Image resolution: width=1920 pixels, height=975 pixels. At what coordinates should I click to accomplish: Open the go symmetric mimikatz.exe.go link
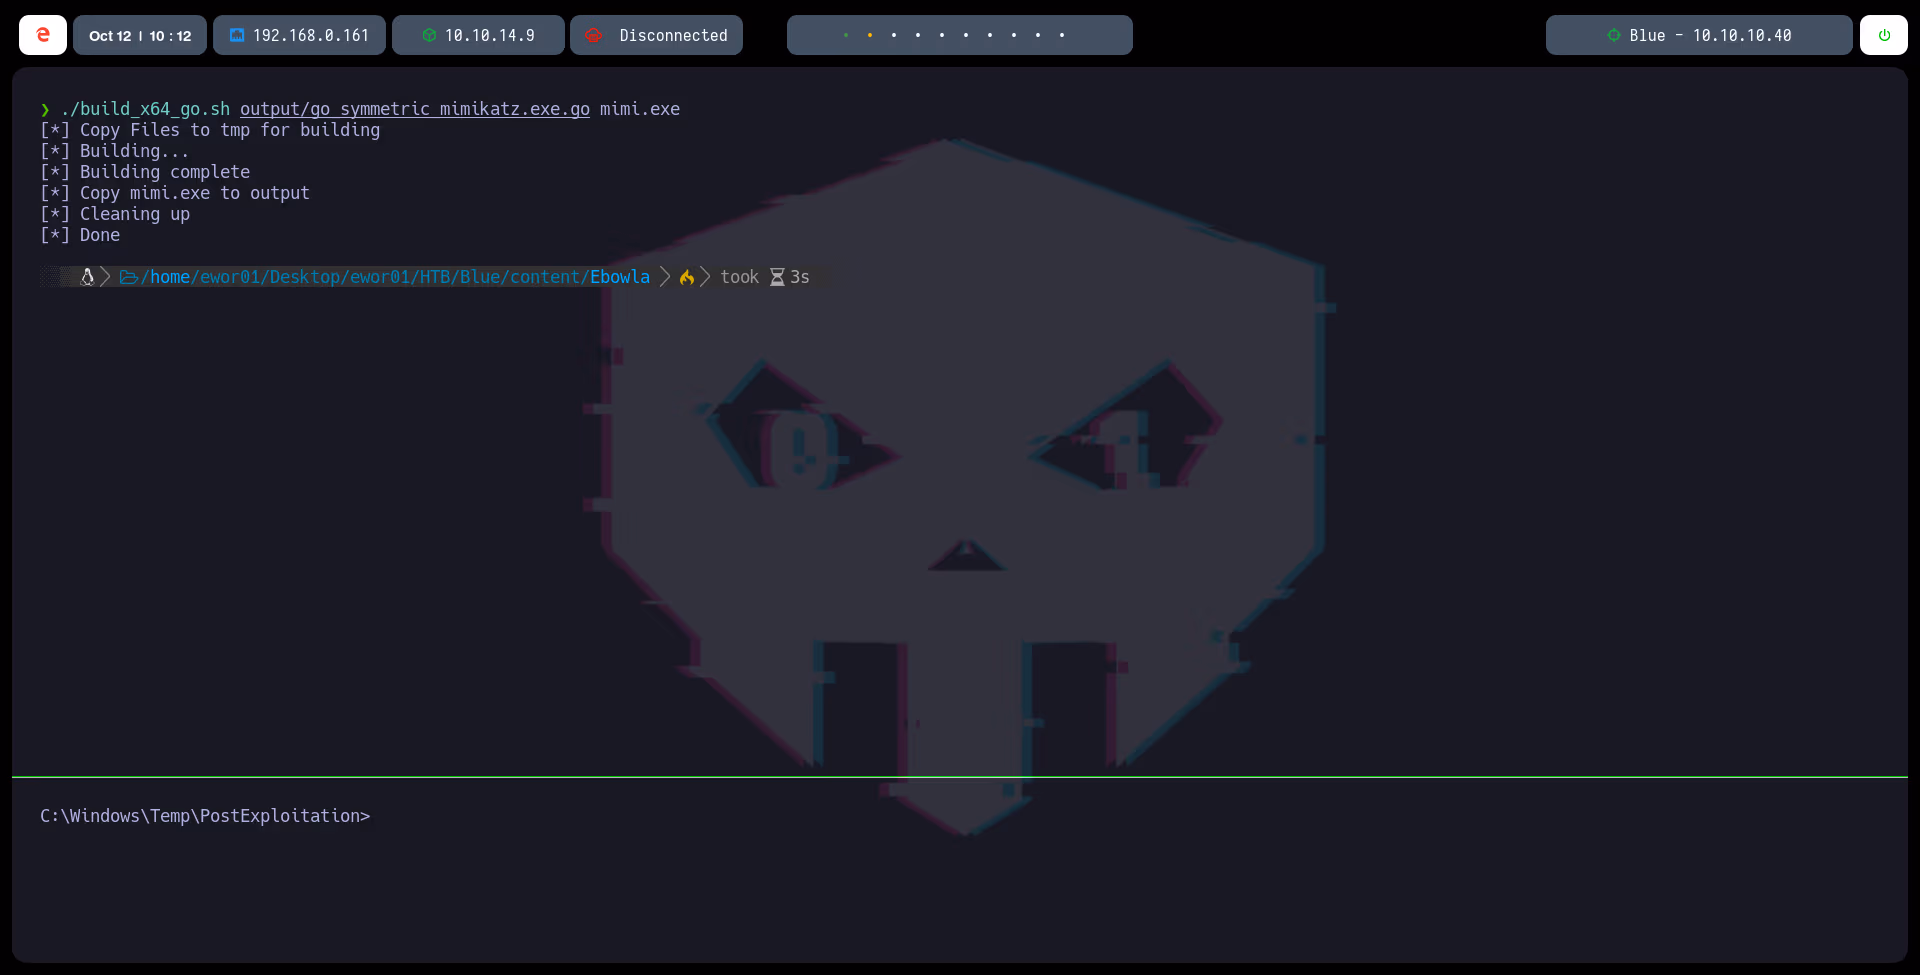[x=414, y=109]
